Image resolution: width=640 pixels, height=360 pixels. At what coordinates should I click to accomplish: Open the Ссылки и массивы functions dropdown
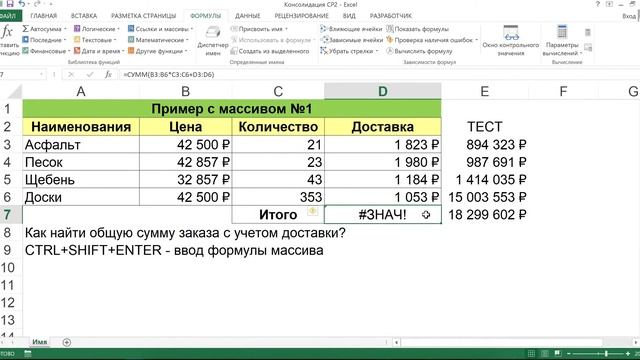pyautogui.click(x=160, y=29)
